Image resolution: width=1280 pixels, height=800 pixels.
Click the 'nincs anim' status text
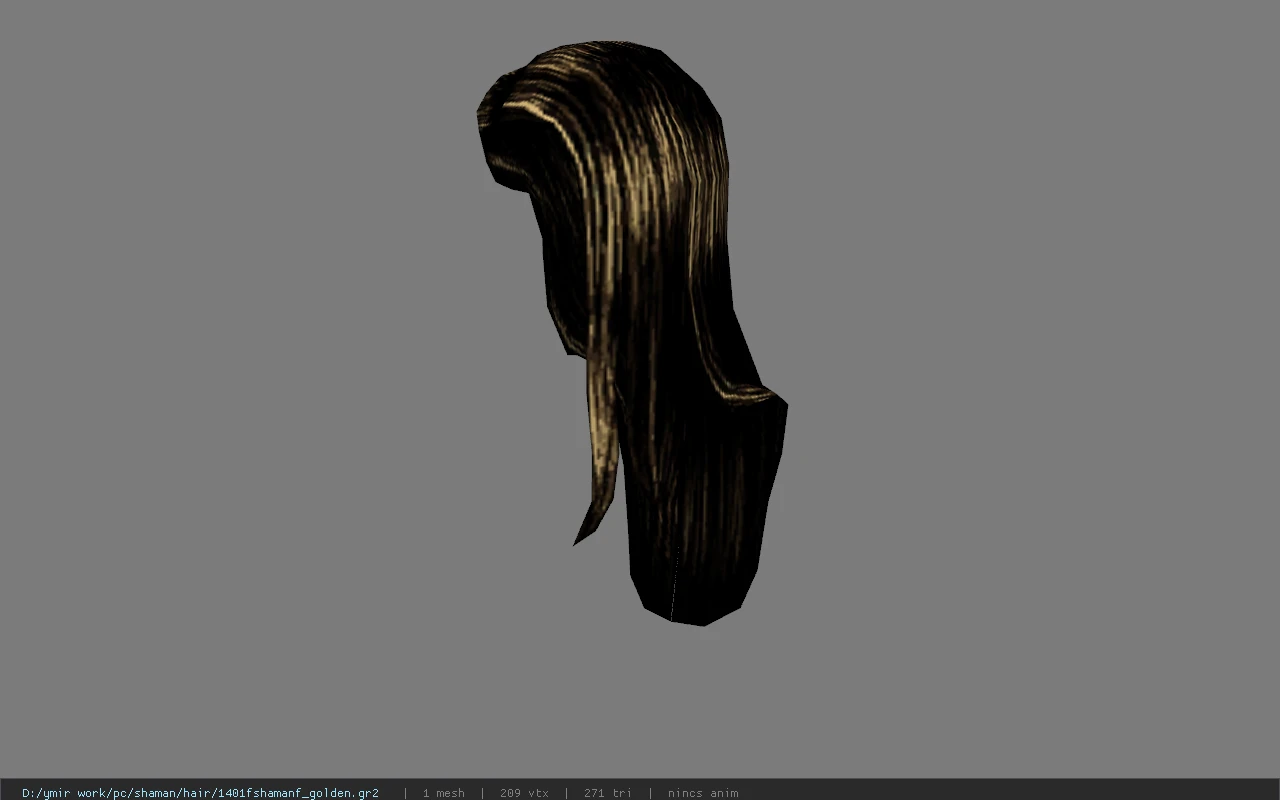703,793
